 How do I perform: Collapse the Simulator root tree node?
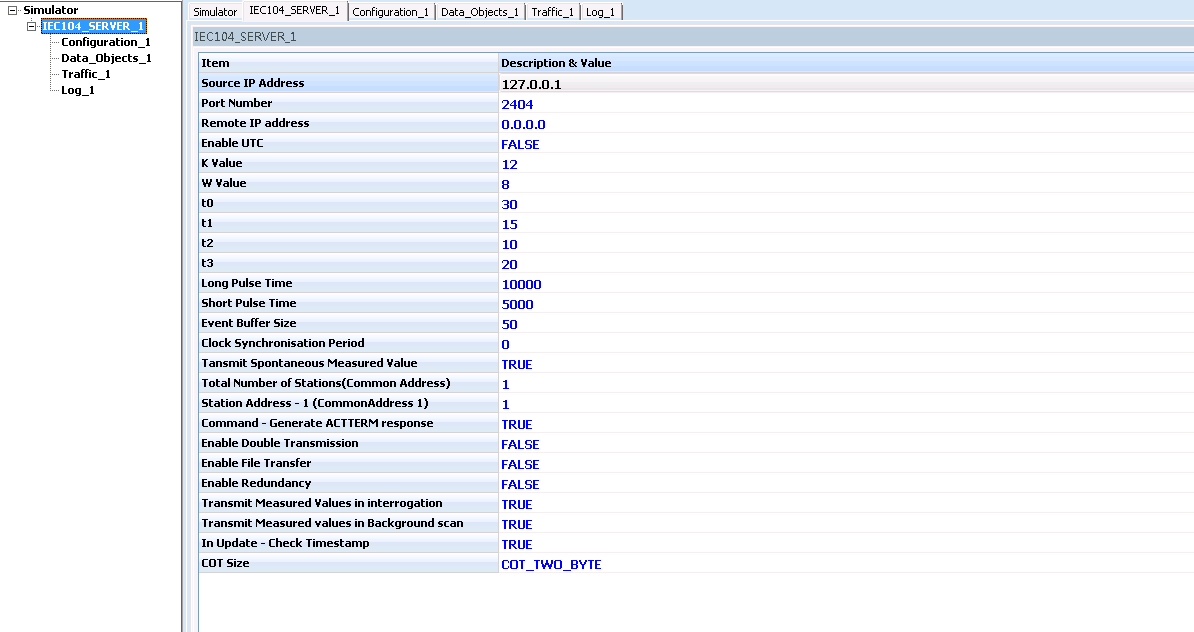[12, 11]
